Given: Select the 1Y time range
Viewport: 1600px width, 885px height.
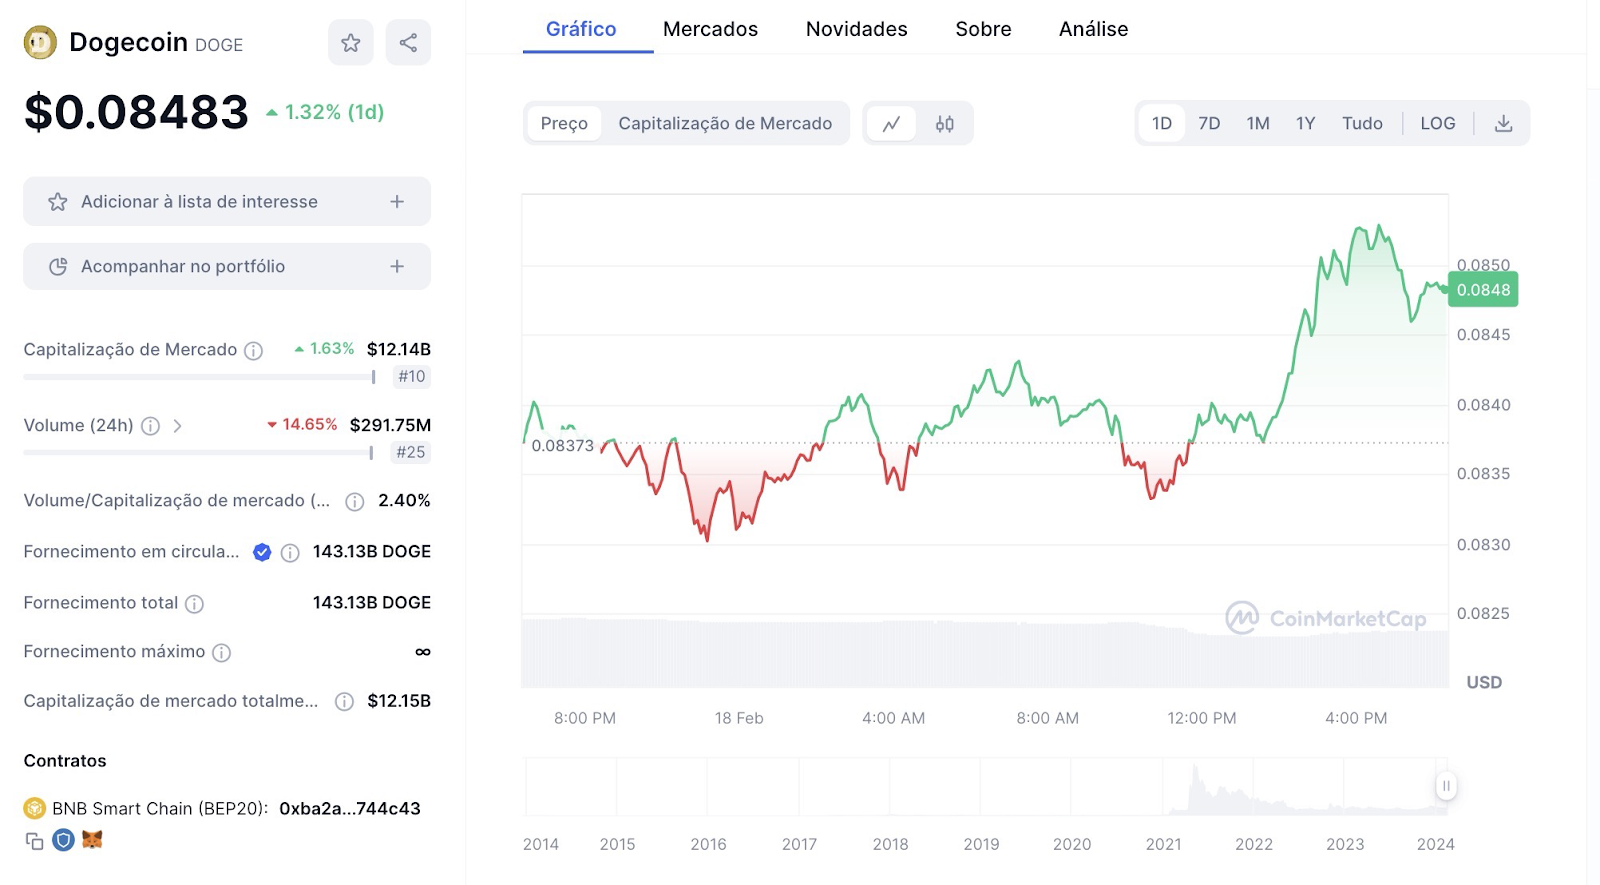Looking at the screenshot, I should tap(1305, 124).
